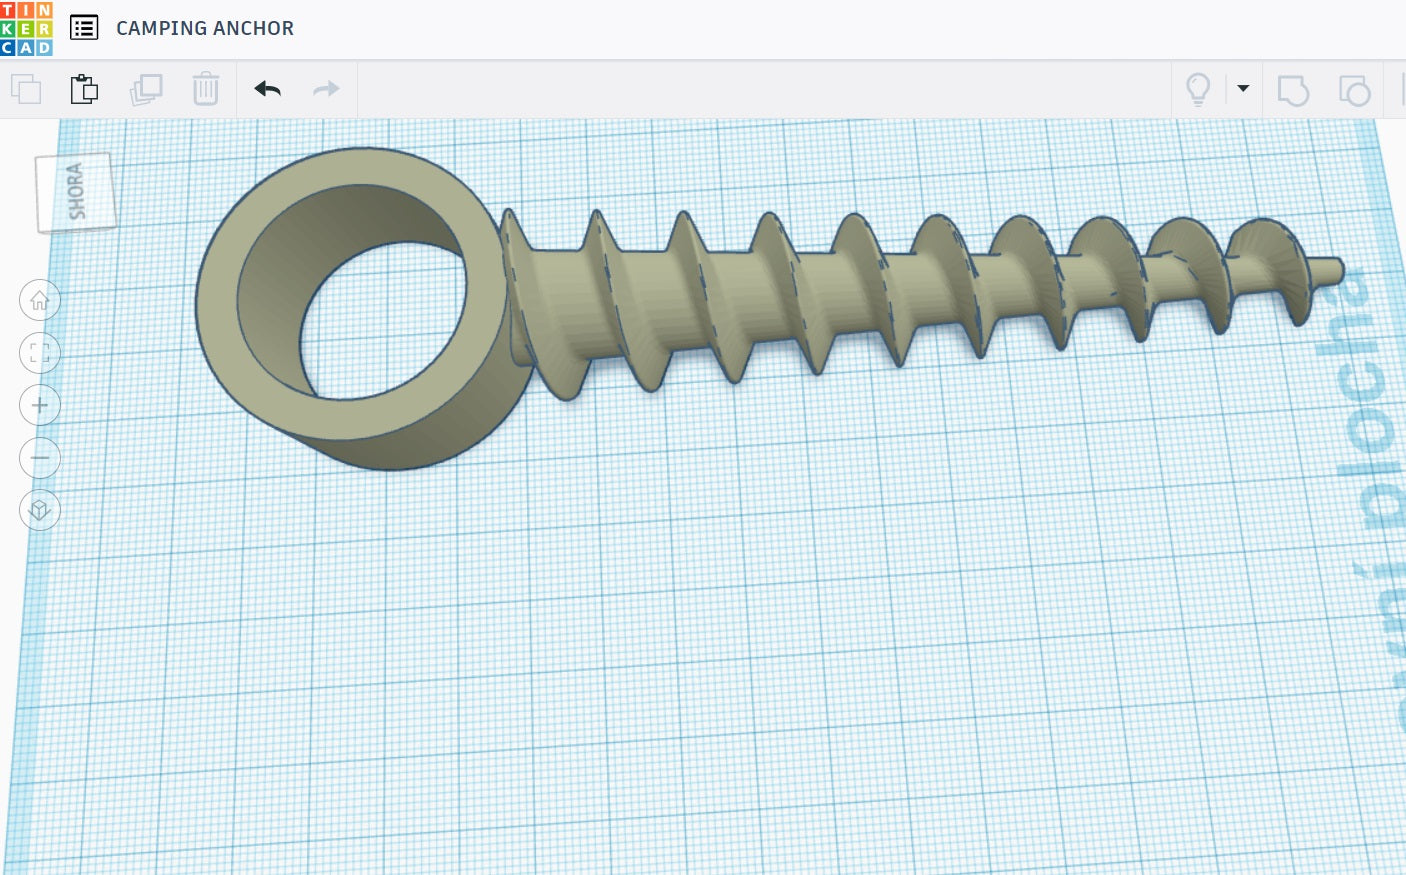Screen dimensions: 1406x875
Task: Click the SHORA view cube face
Action: (77, 192)
